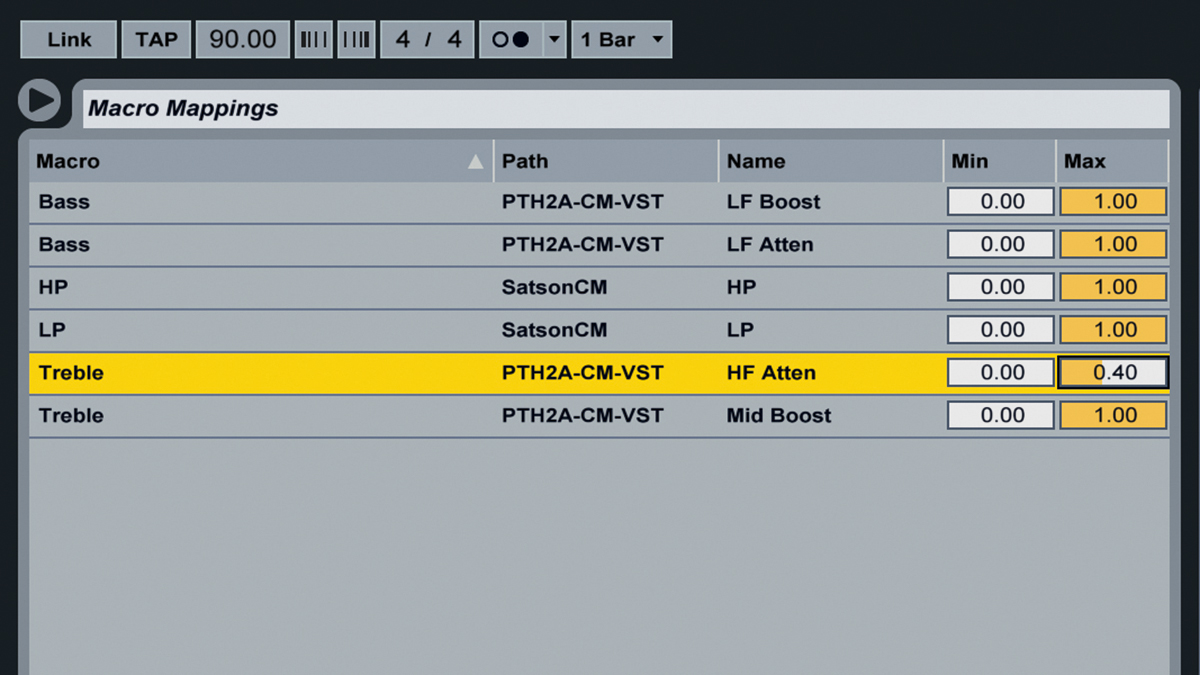Screen dimensions: 1200x675
Task: Open the 1 Bar quantization menu
Action: 621,40
